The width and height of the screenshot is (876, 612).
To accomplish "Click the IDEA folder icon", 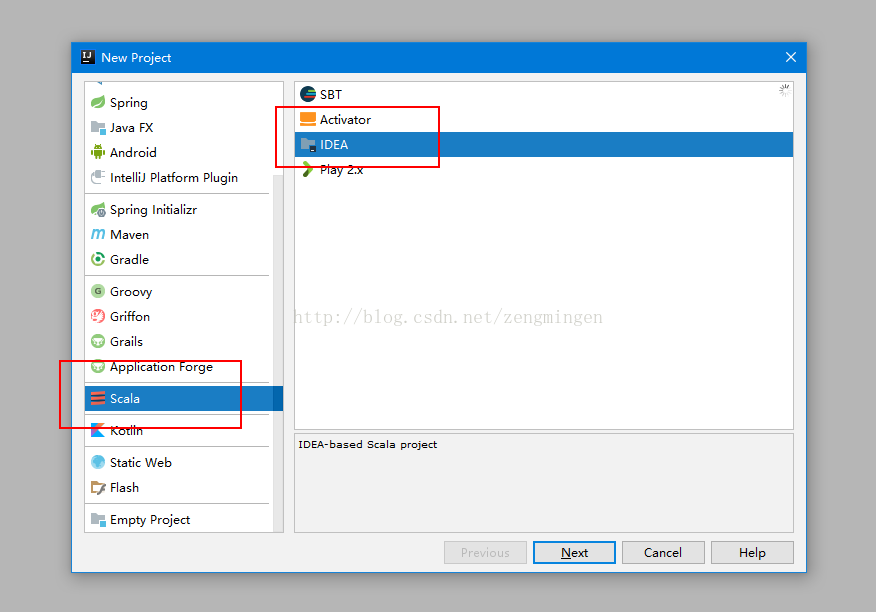I will click(x=308, y=144).
